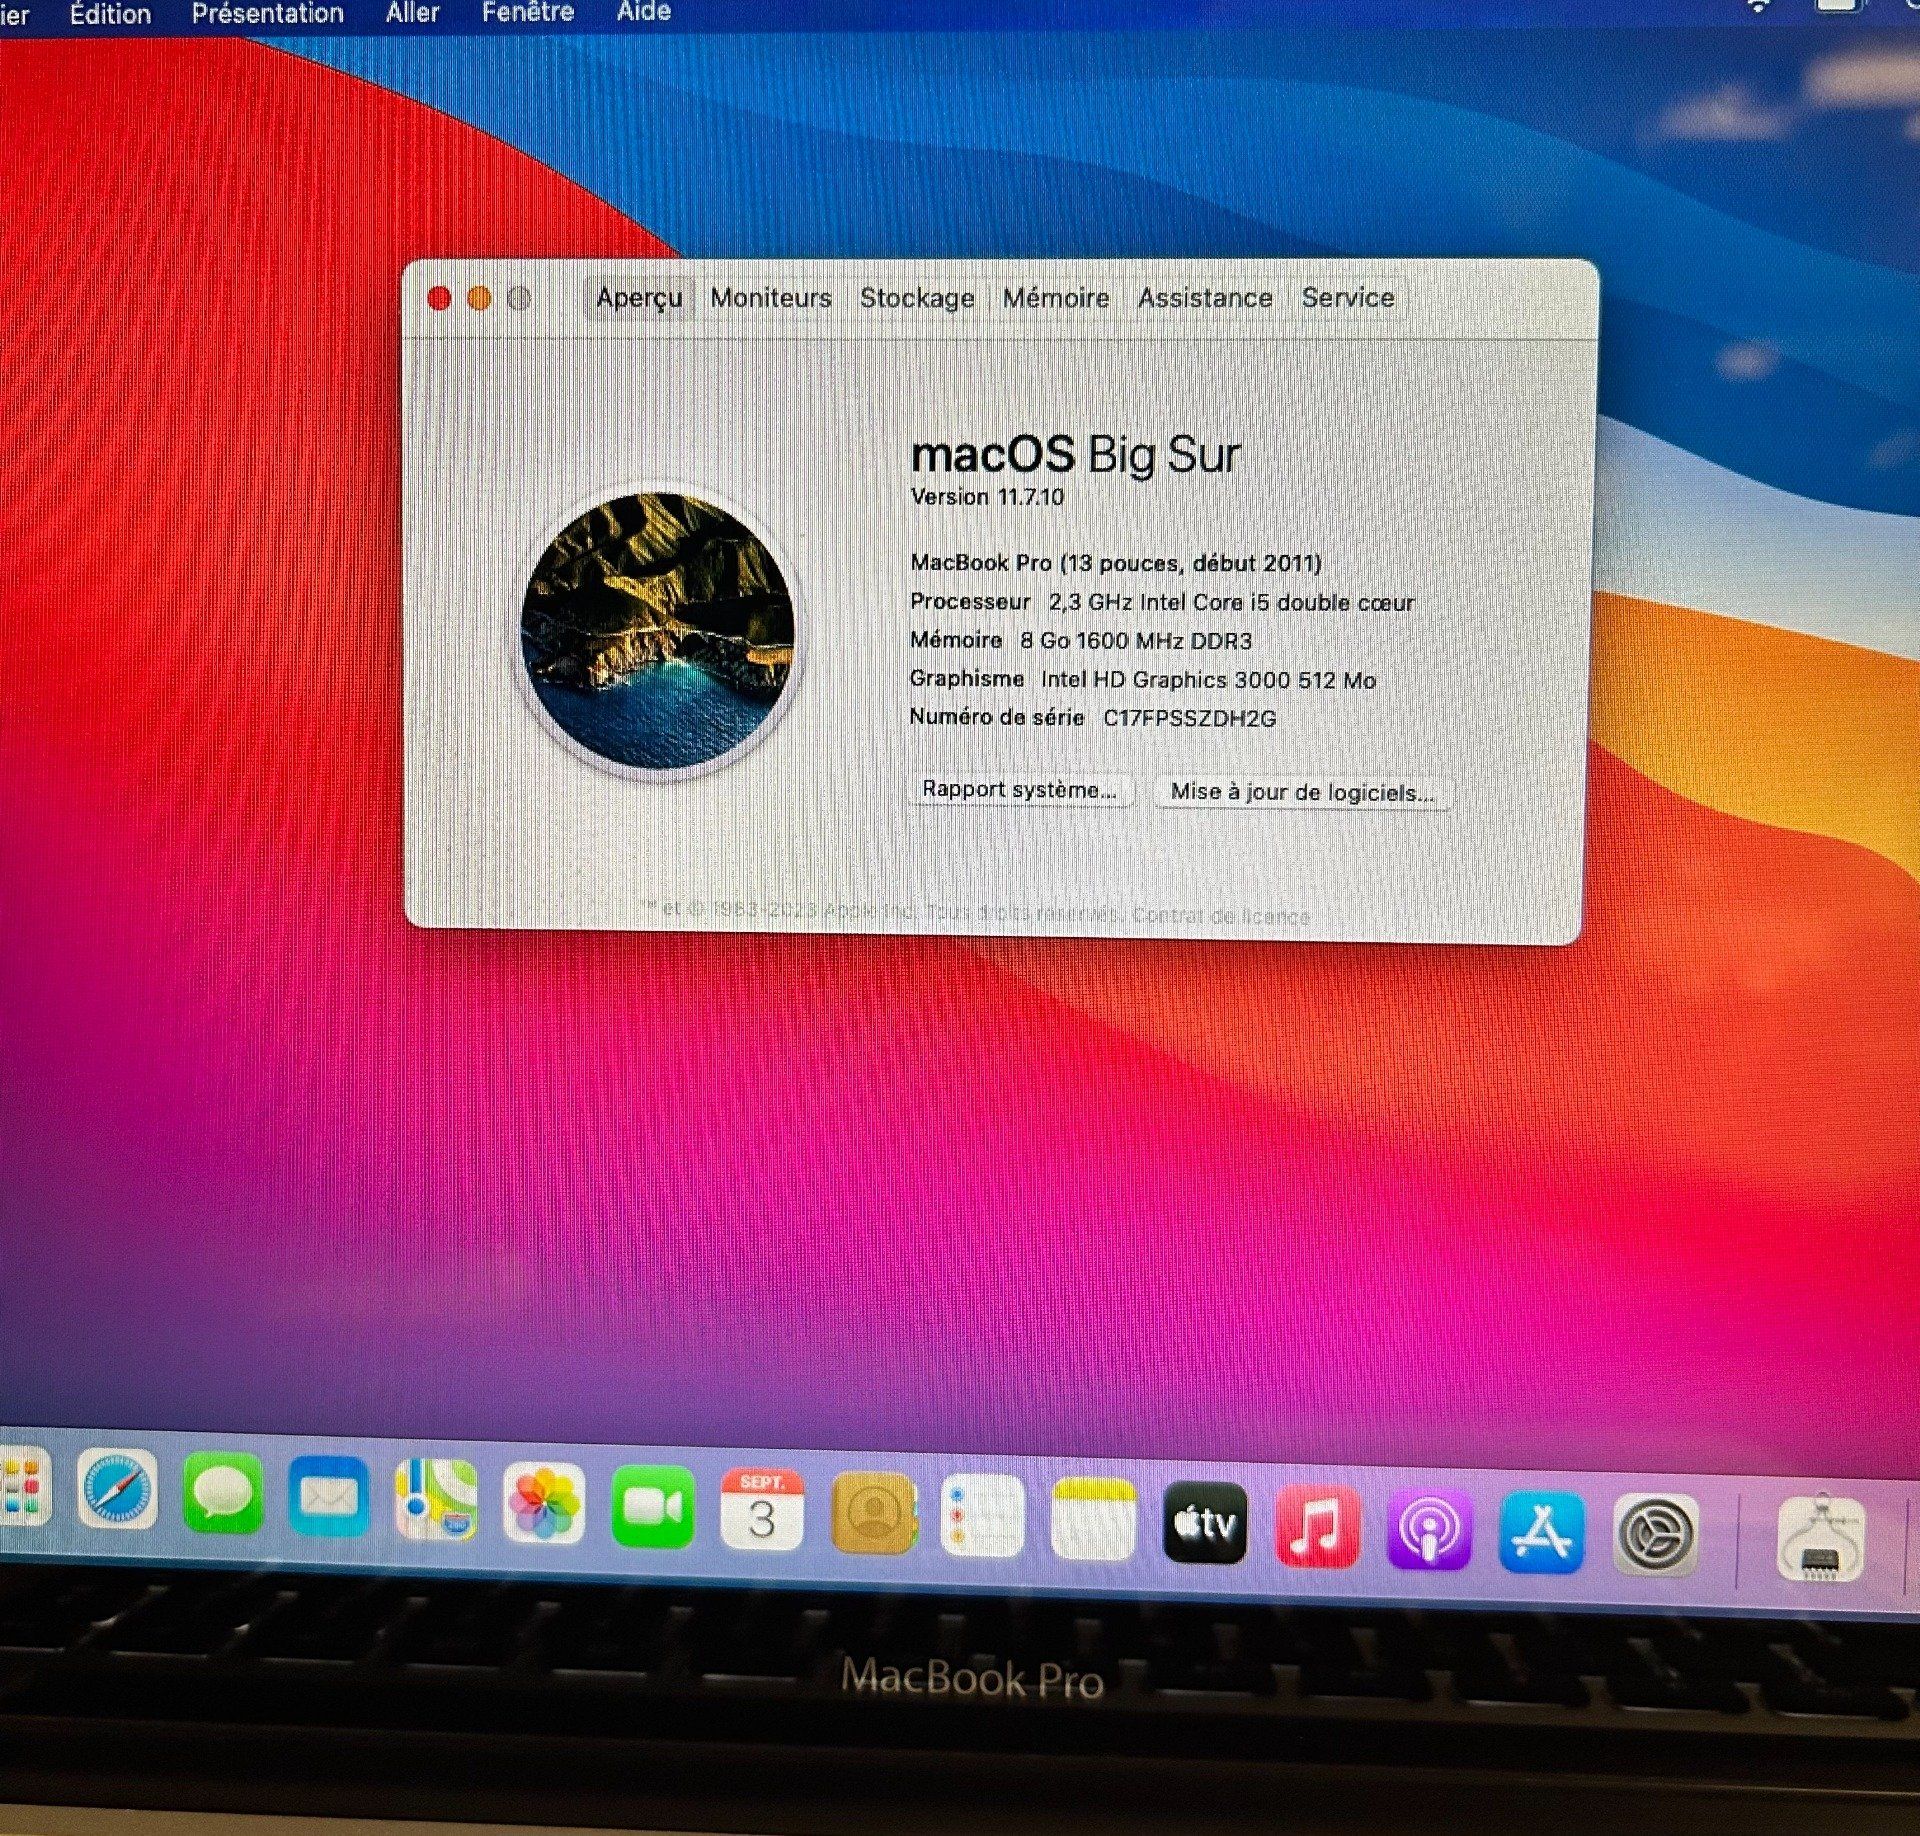
Task: Switch to the Service tab
Action: point(1348,297)
